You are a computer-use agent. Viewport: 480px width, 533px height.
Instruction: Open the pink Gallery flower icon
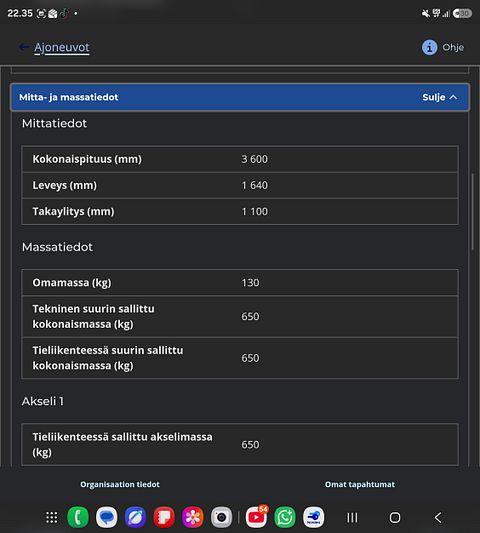point(192,517)
